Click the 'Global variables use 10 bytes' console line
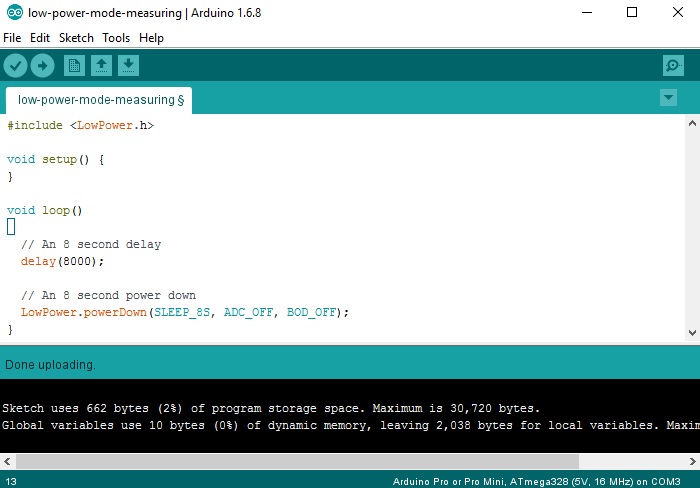Viewport: 700px width, 488px height. click(350, 425)
